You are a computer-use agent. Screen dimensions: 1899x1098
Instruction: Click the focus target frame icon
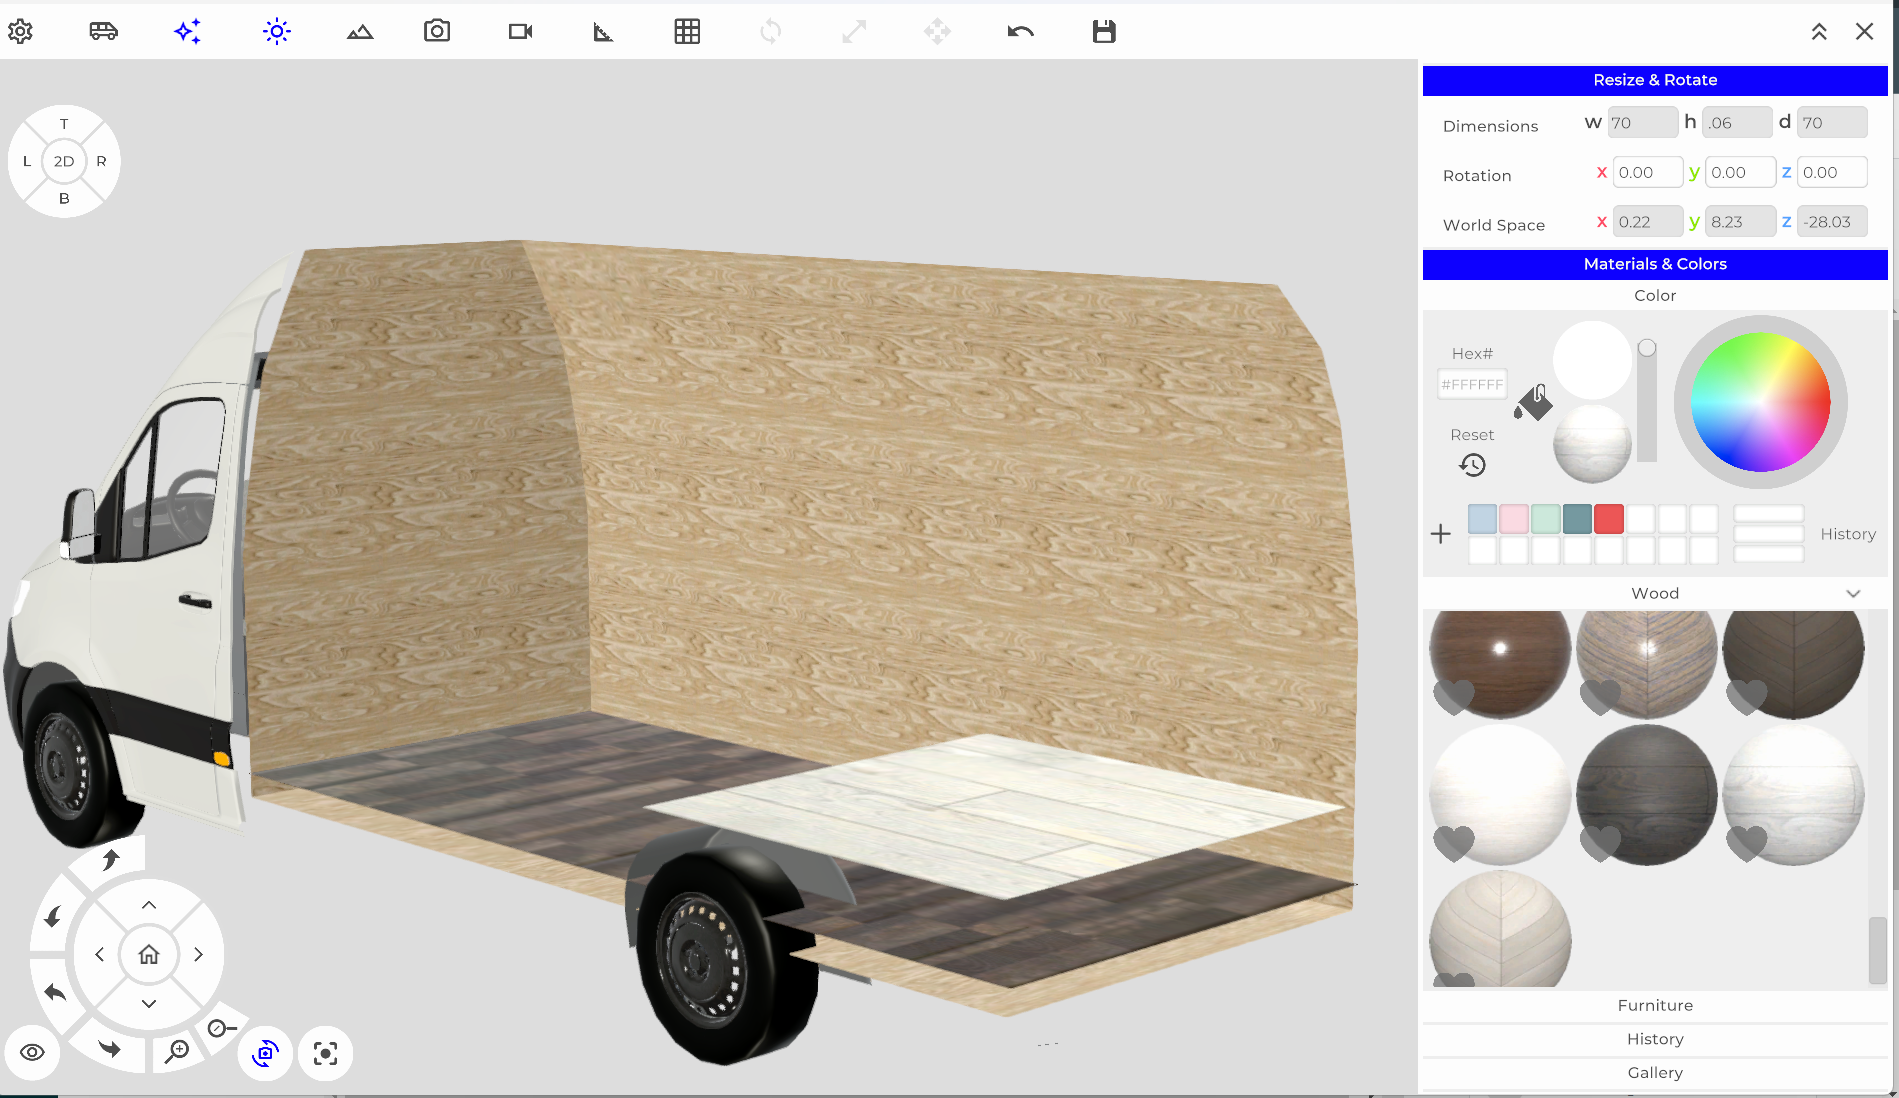pyautogui.click(x=325, y=1053)
